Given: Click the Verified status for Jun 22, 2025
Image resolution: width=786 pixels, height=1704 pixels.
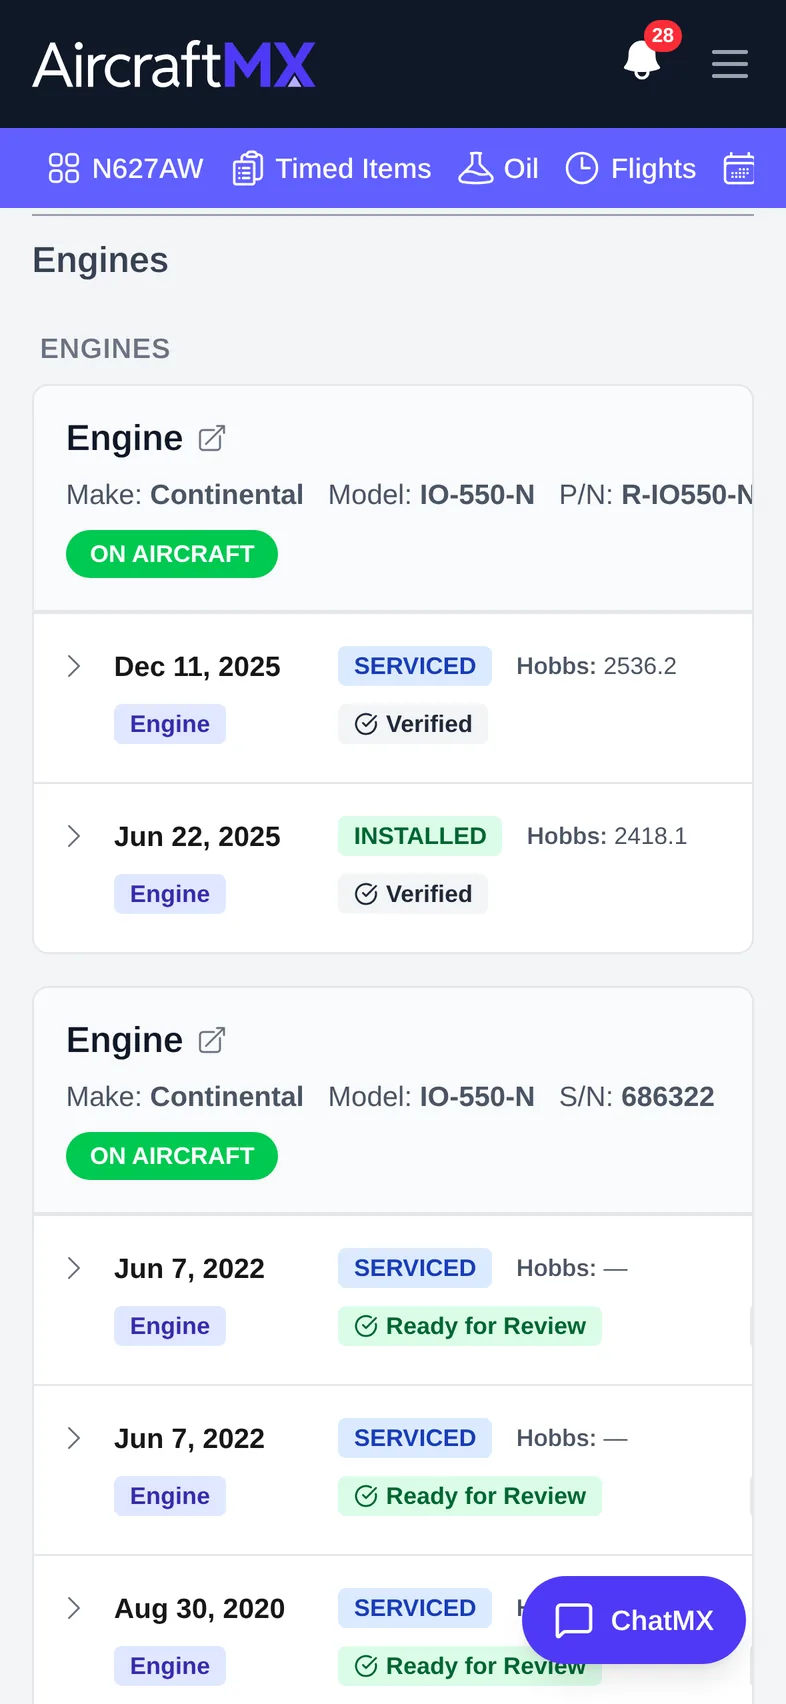Looking at the screenshot, I should coord(413,894).
